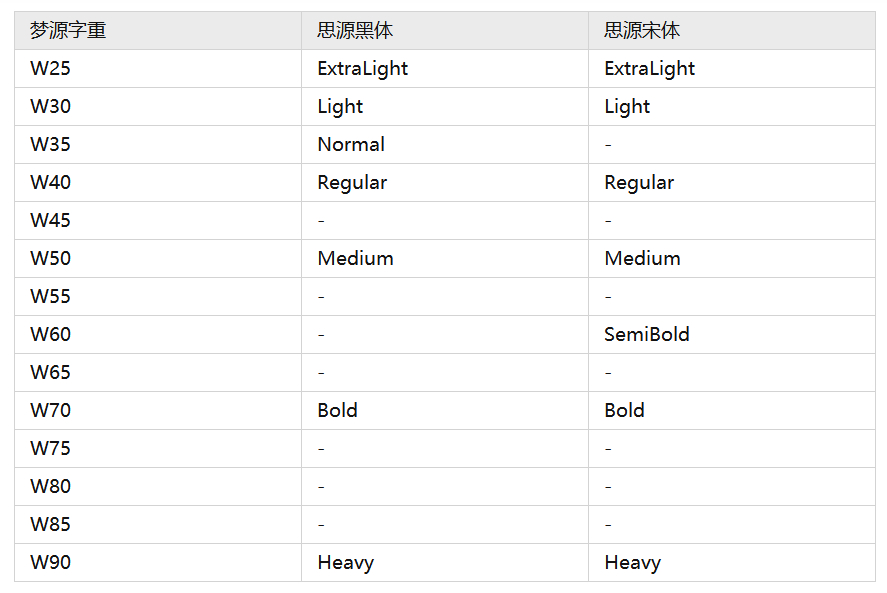Select the Normal weight cell

point(351,145)
